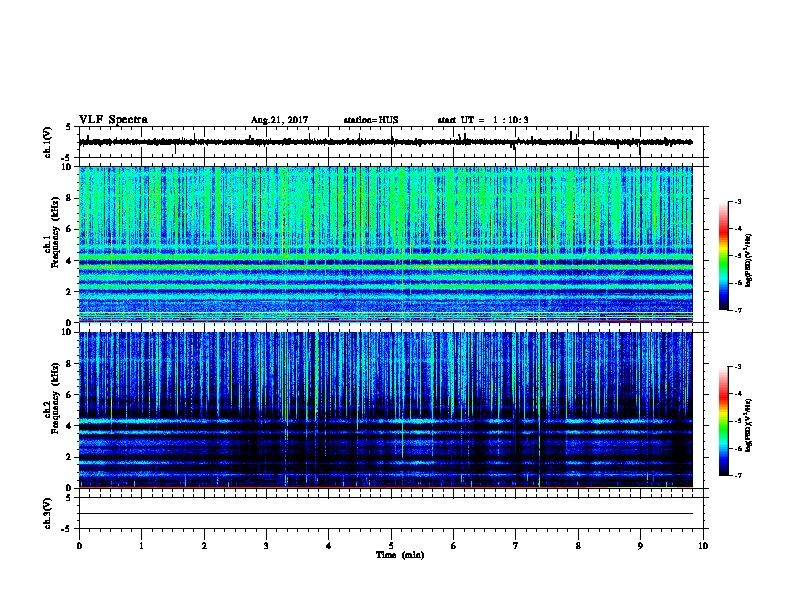Click the log(PSD) label of the lower colorbar
The height and width of the screenshot is (612, 792).
(x=748, y=425)
